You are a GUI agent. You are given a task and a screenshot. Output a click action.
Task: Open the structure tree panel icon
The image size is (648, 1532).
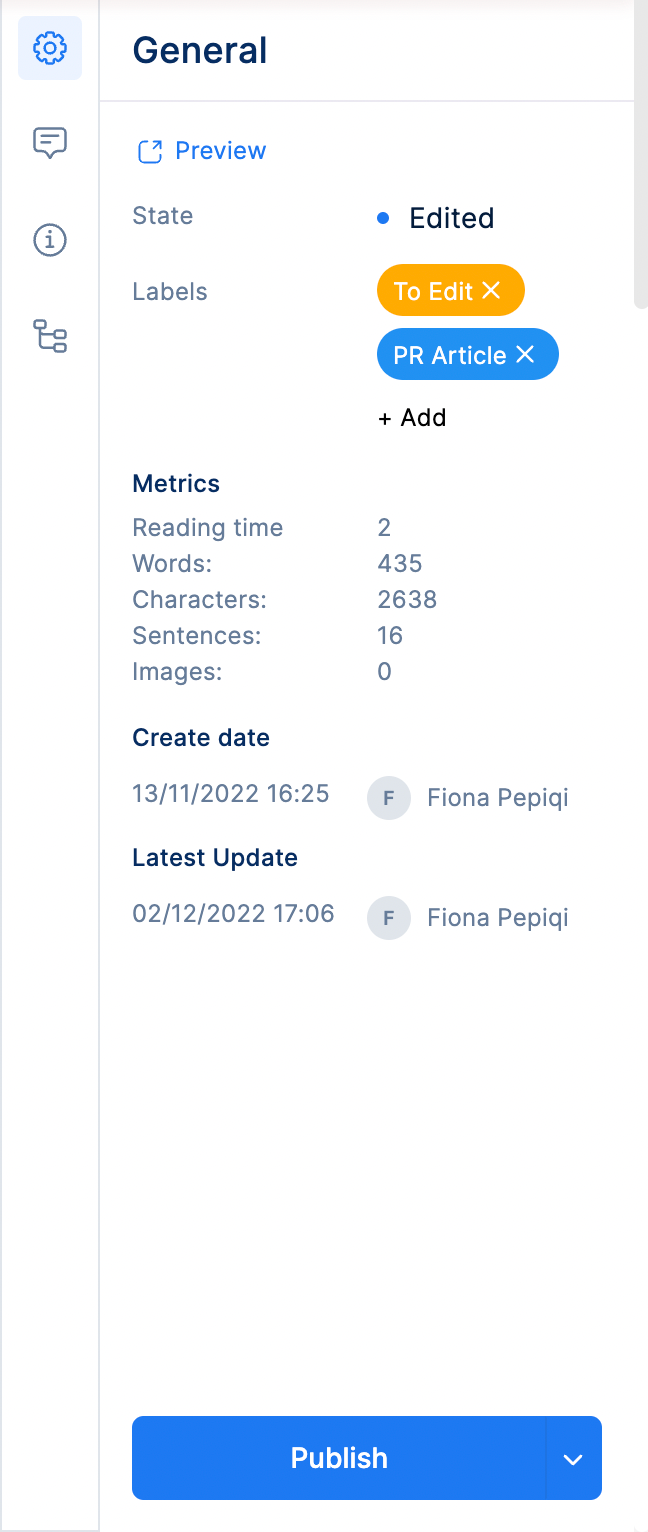pyautogui.click(x=49, y=336)
